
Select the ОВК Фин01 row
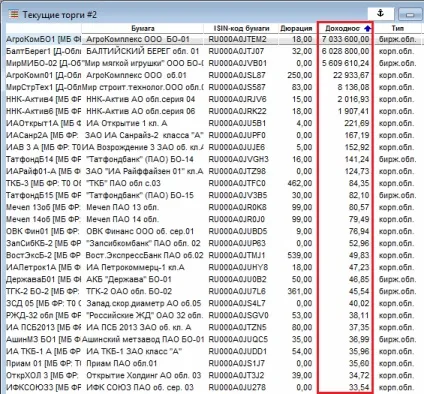[x=213, y=231]
